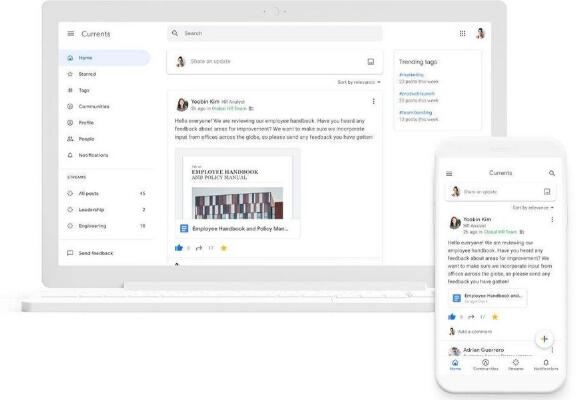Click the Home house icon in the laptop sidebar
Image resolution: width=580 pixels, height=400 pixels.
[x=70, y=58]
